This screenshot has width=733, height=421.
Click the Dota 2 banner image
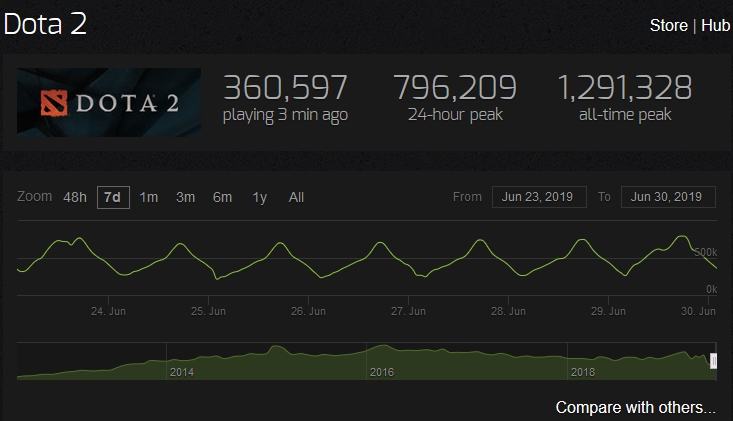coord(109,102)
